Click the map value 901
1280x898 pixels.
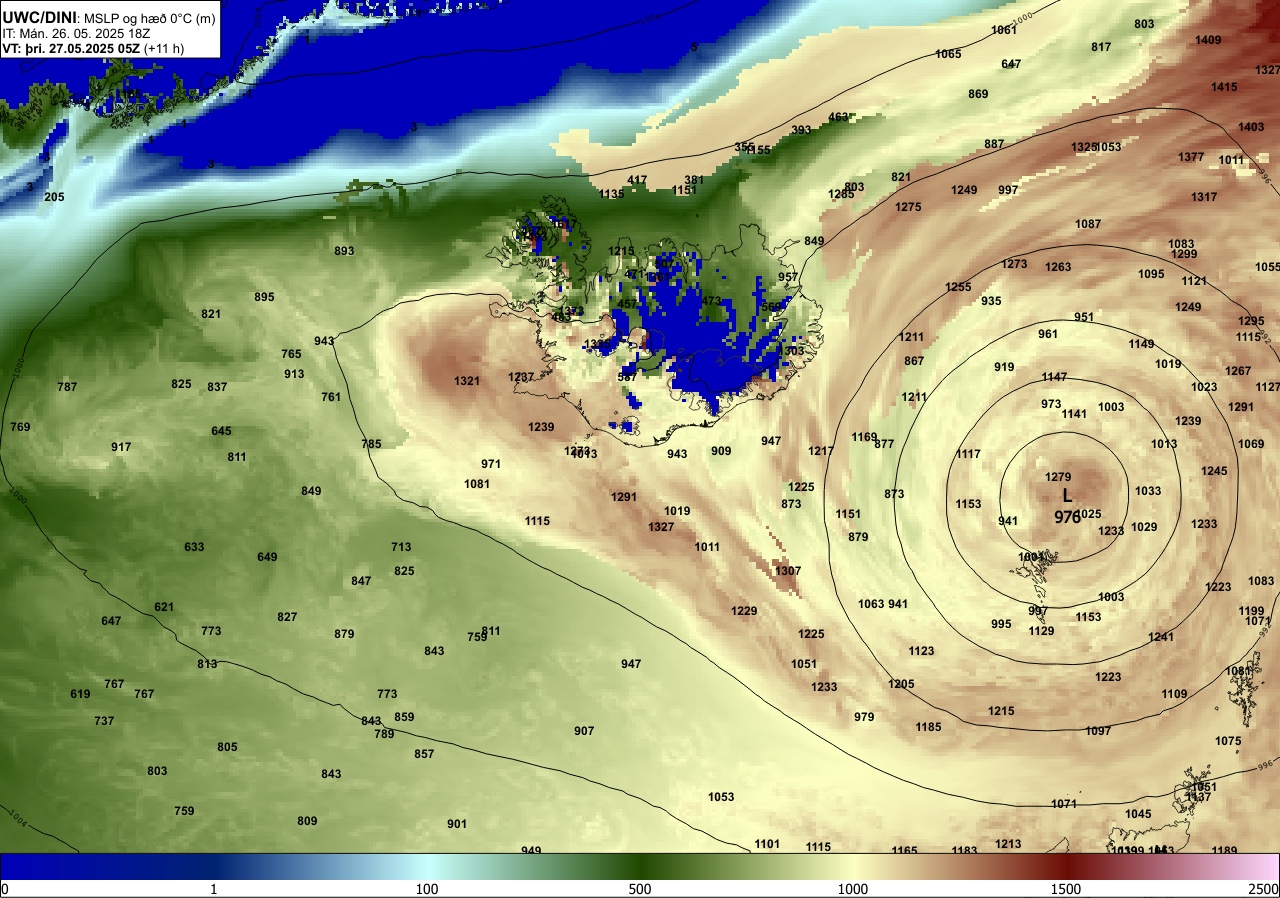click(457, 824)
